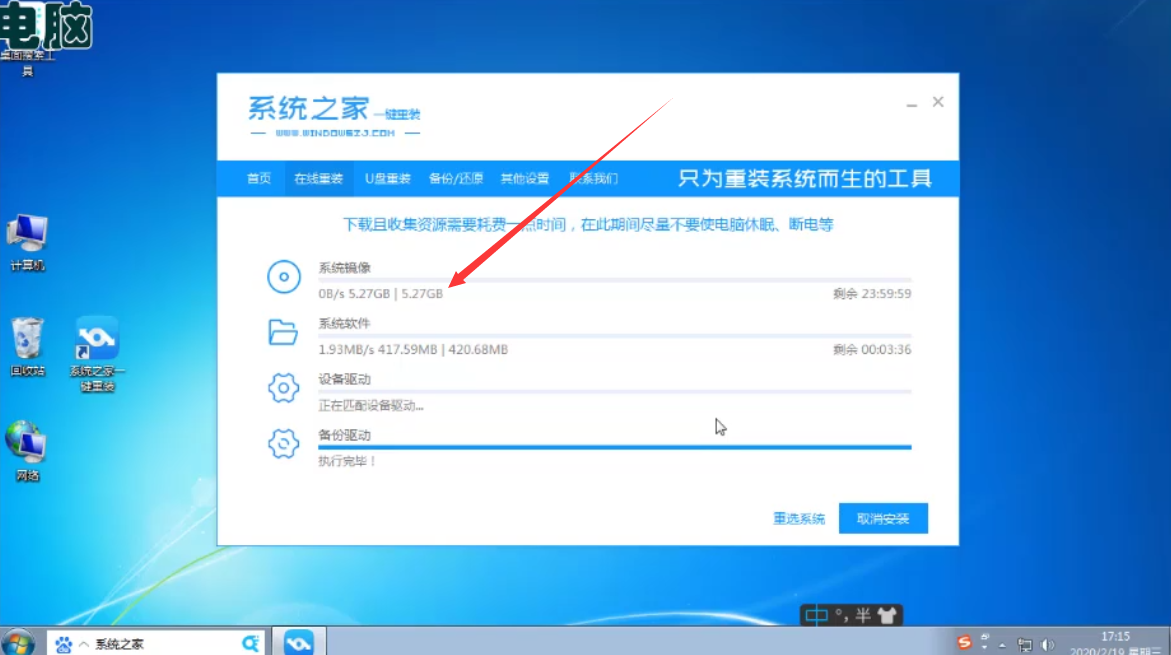
Task: Click the 取消安装 button
Action: (883, 518)
